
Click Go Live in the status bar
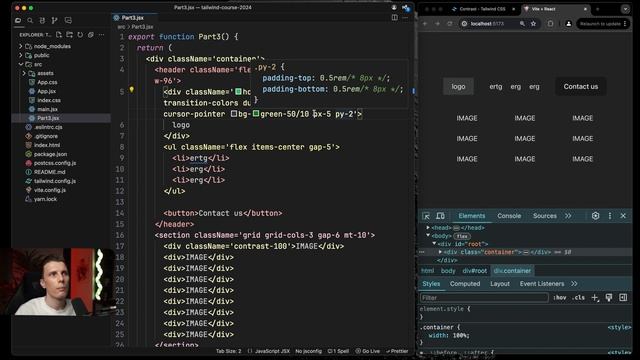(x=368, y=351)
